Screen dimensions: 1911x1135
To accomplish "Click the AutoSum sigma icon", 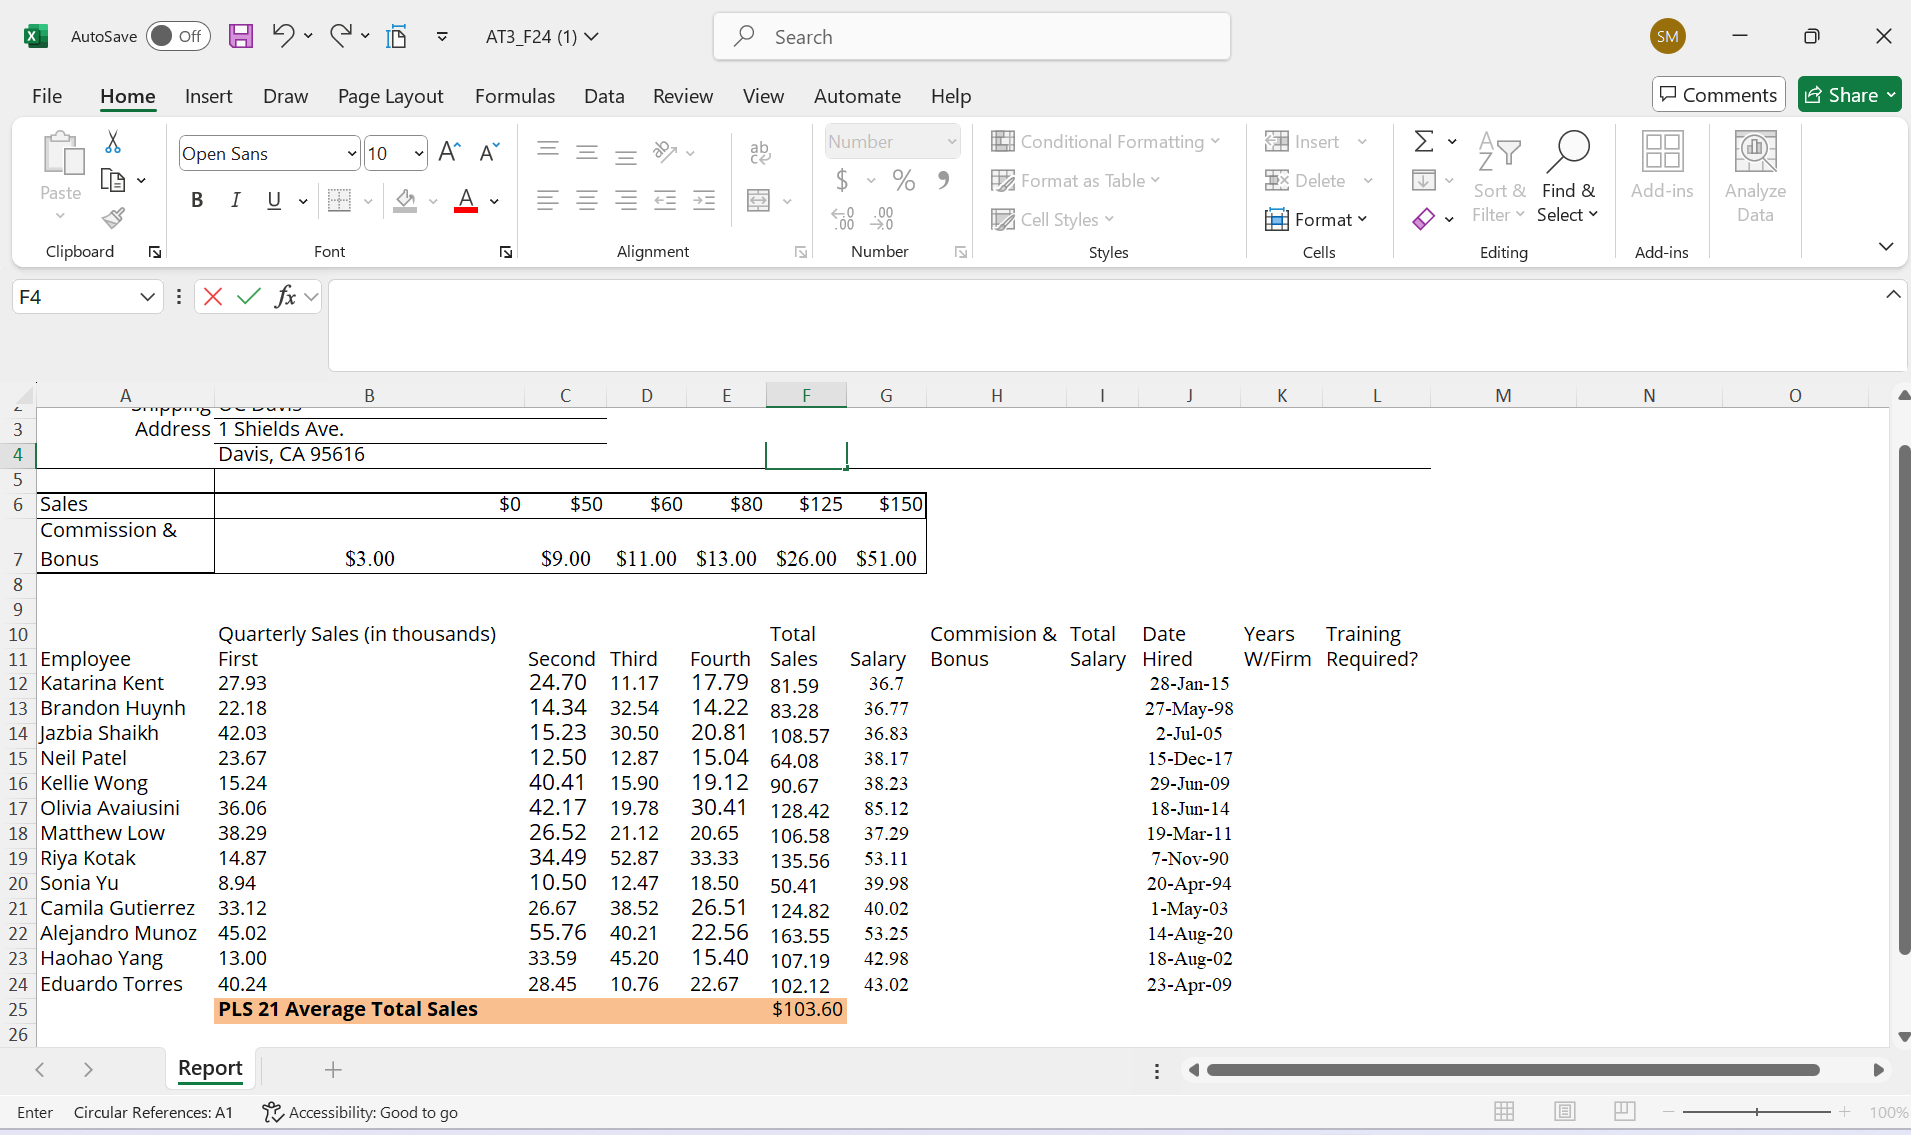I will 1424,141.
